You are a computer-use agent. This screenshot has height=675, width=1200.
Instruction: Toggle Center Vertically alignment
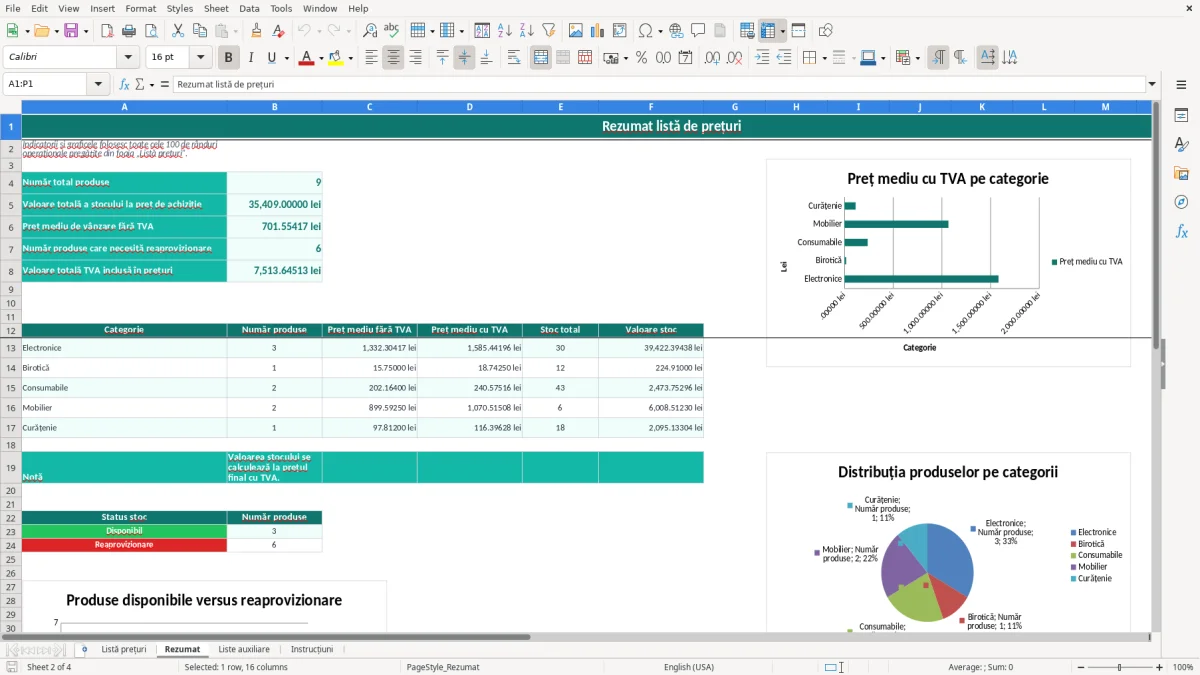coord(464,58)
